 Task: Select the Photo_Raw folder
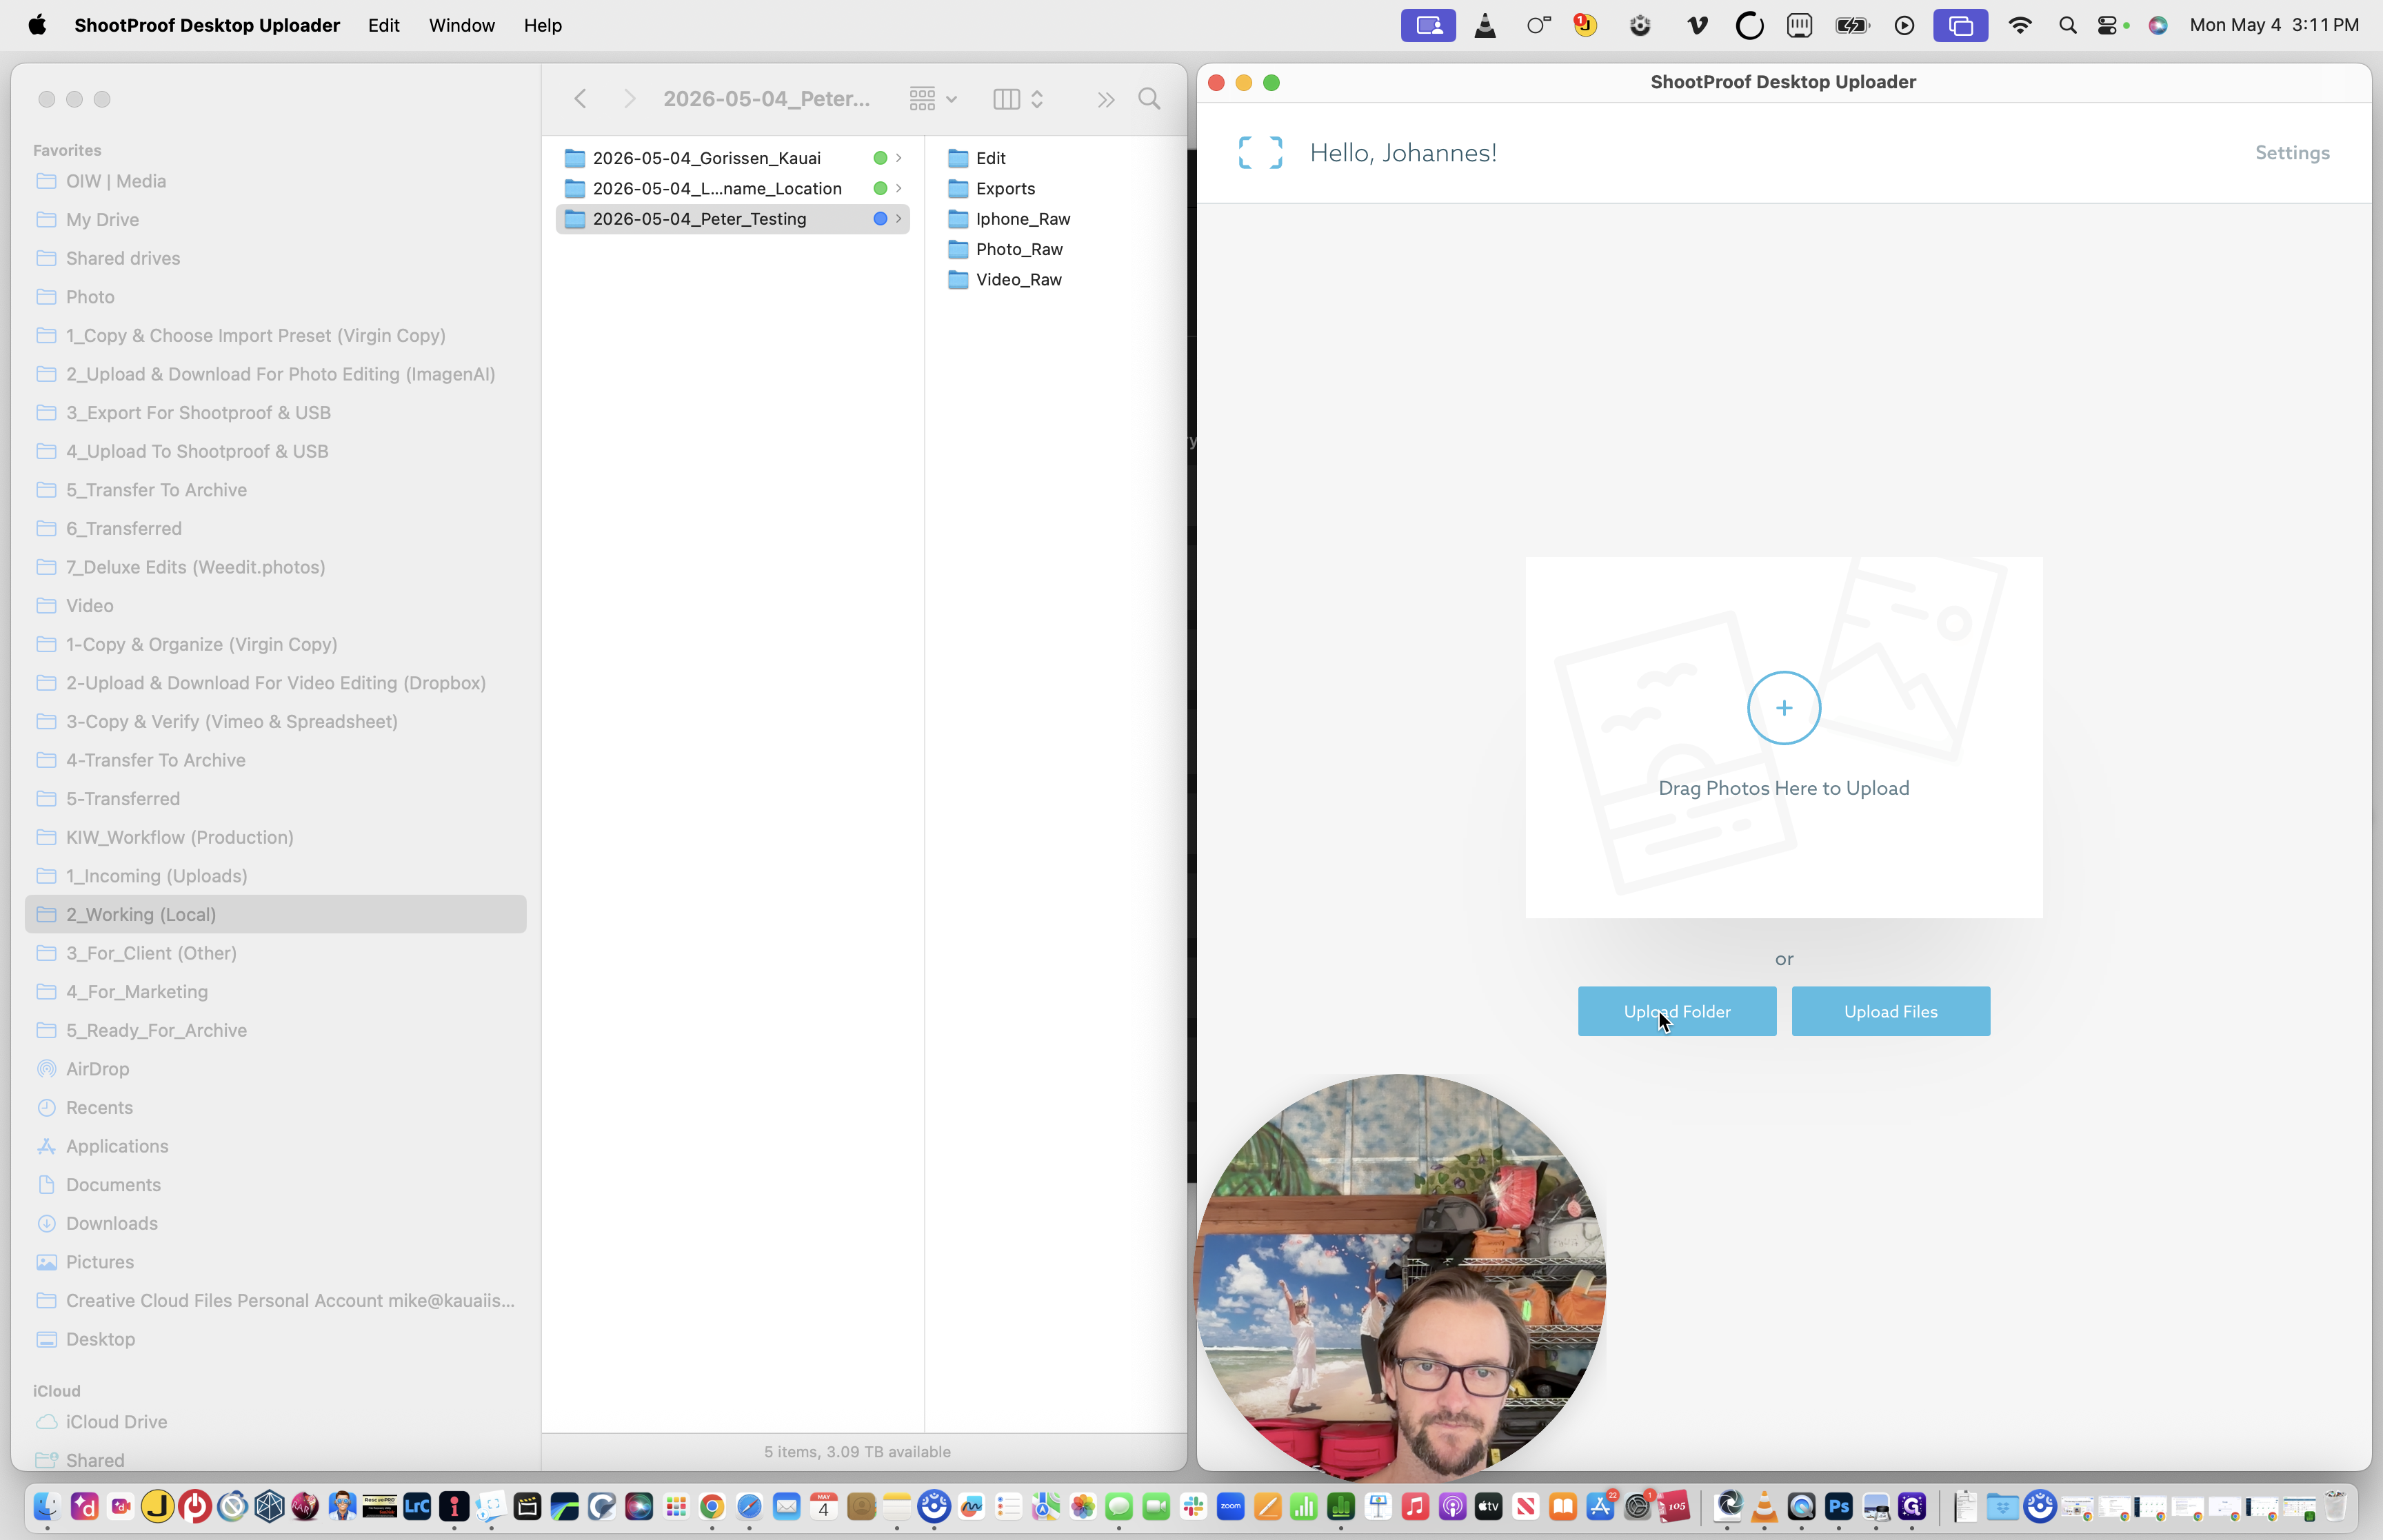(1019, 249)
